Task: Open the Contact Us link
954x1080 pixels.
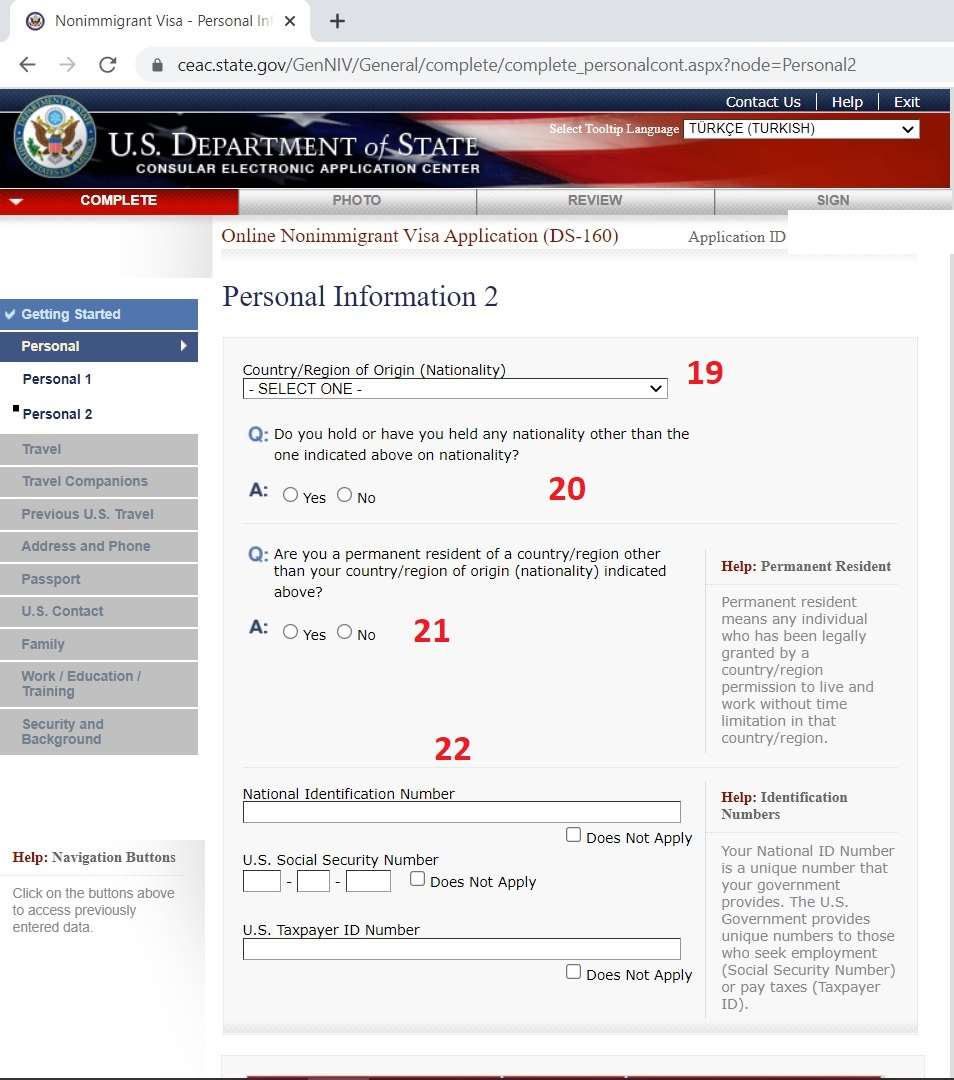Action: coord(763,102)
